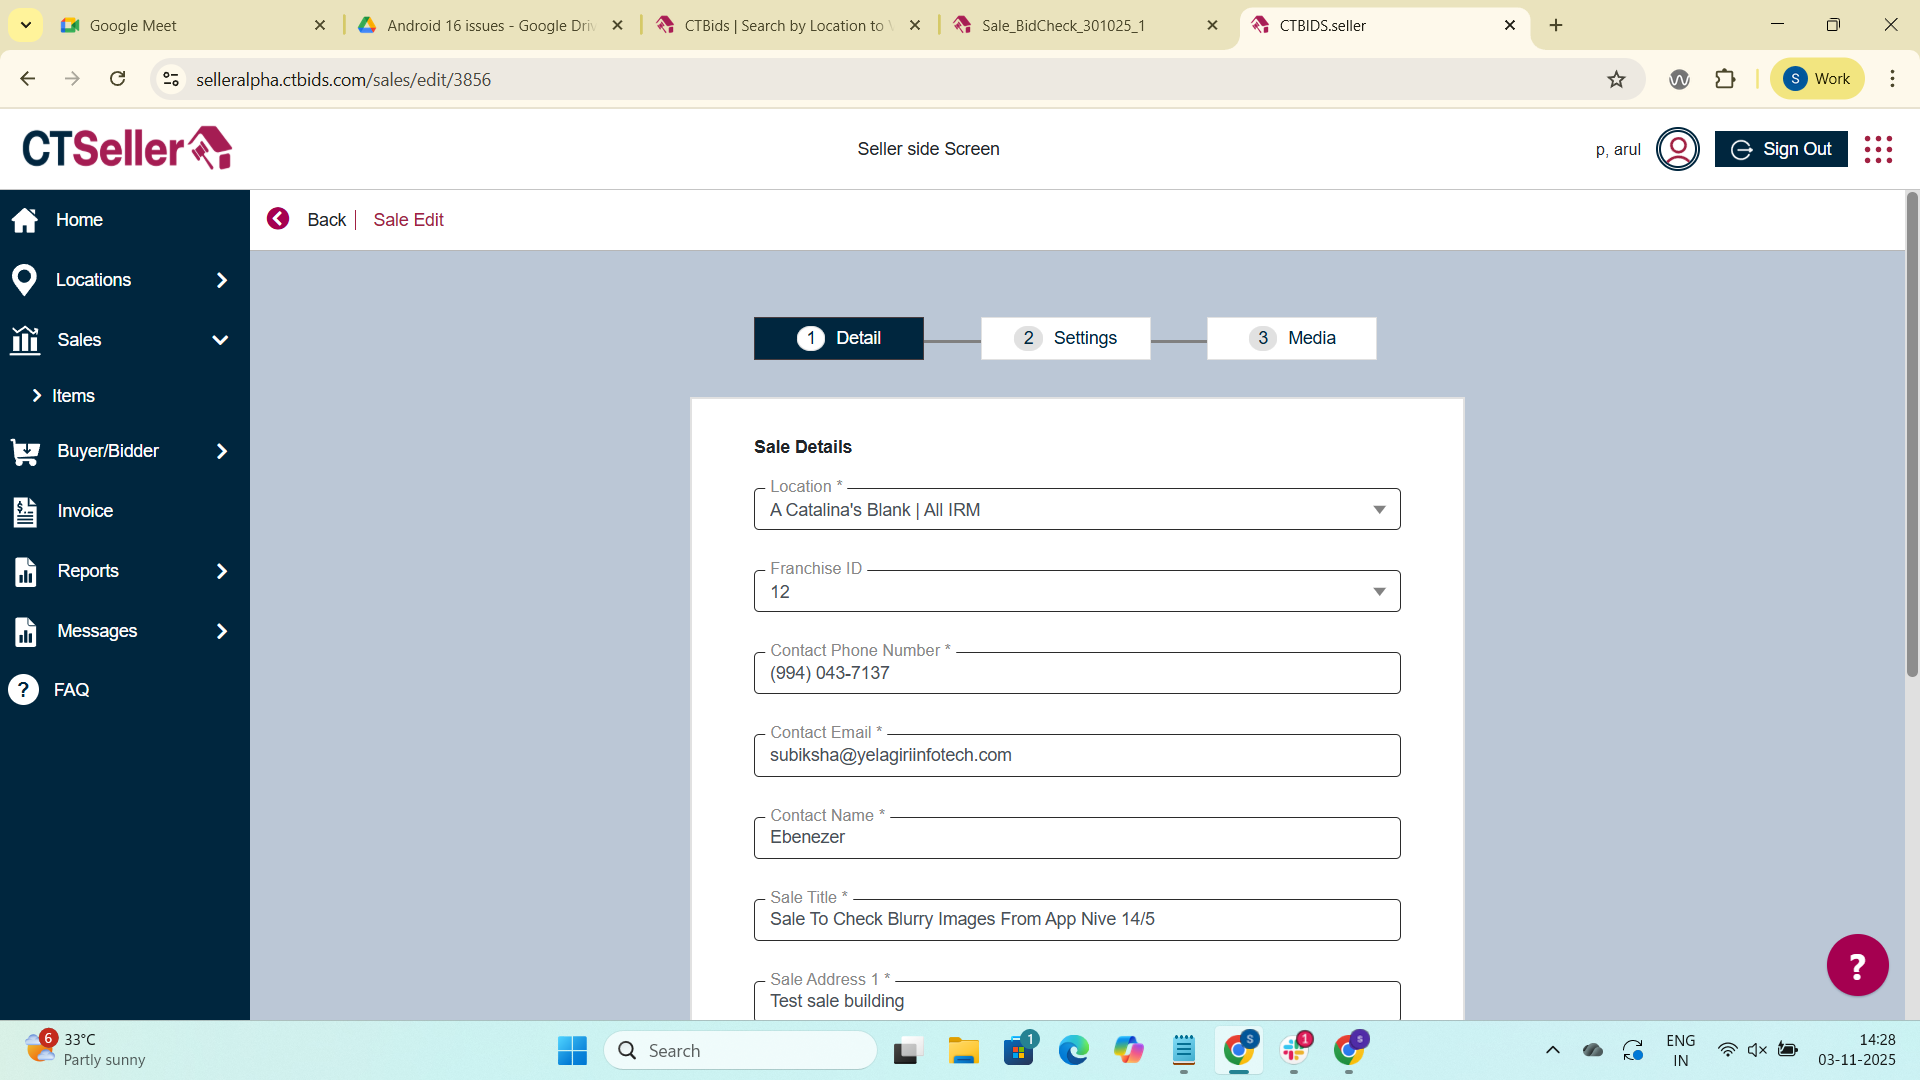Click the Home icon in sidebar
Viewport: 1920px width, 1080px height.
[25, 220]
